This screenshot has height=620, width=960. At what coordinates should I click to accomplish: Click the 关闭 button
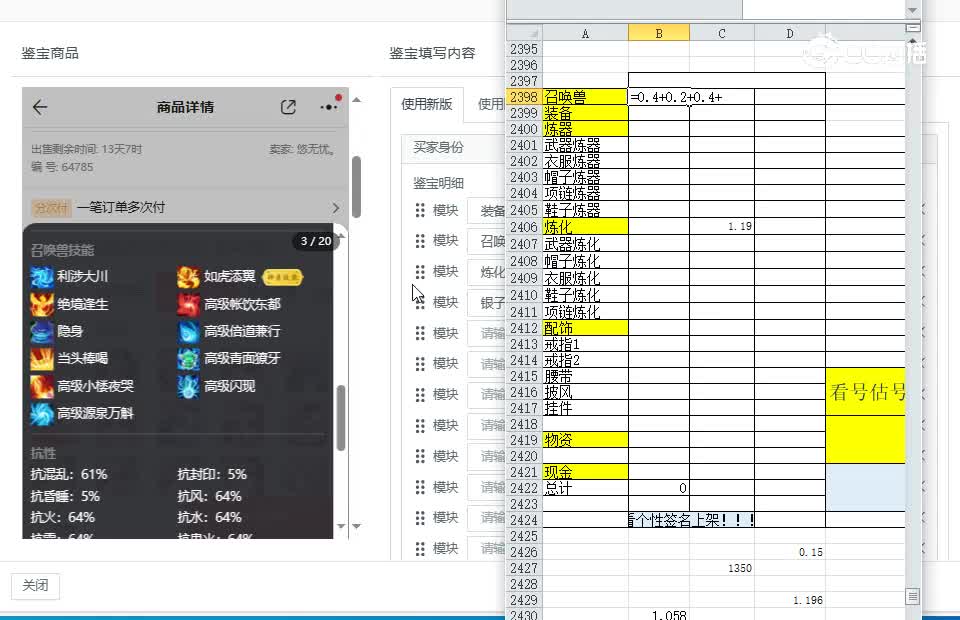36,586
